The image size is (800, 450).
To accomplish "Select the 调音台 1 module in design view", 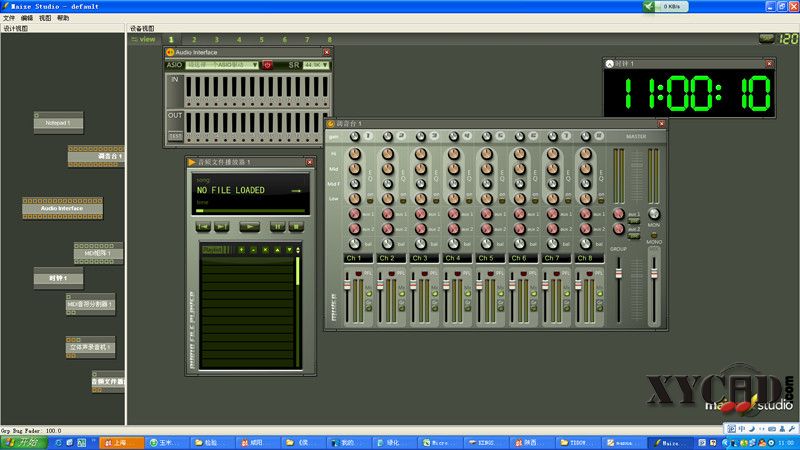I will (96, 156).
